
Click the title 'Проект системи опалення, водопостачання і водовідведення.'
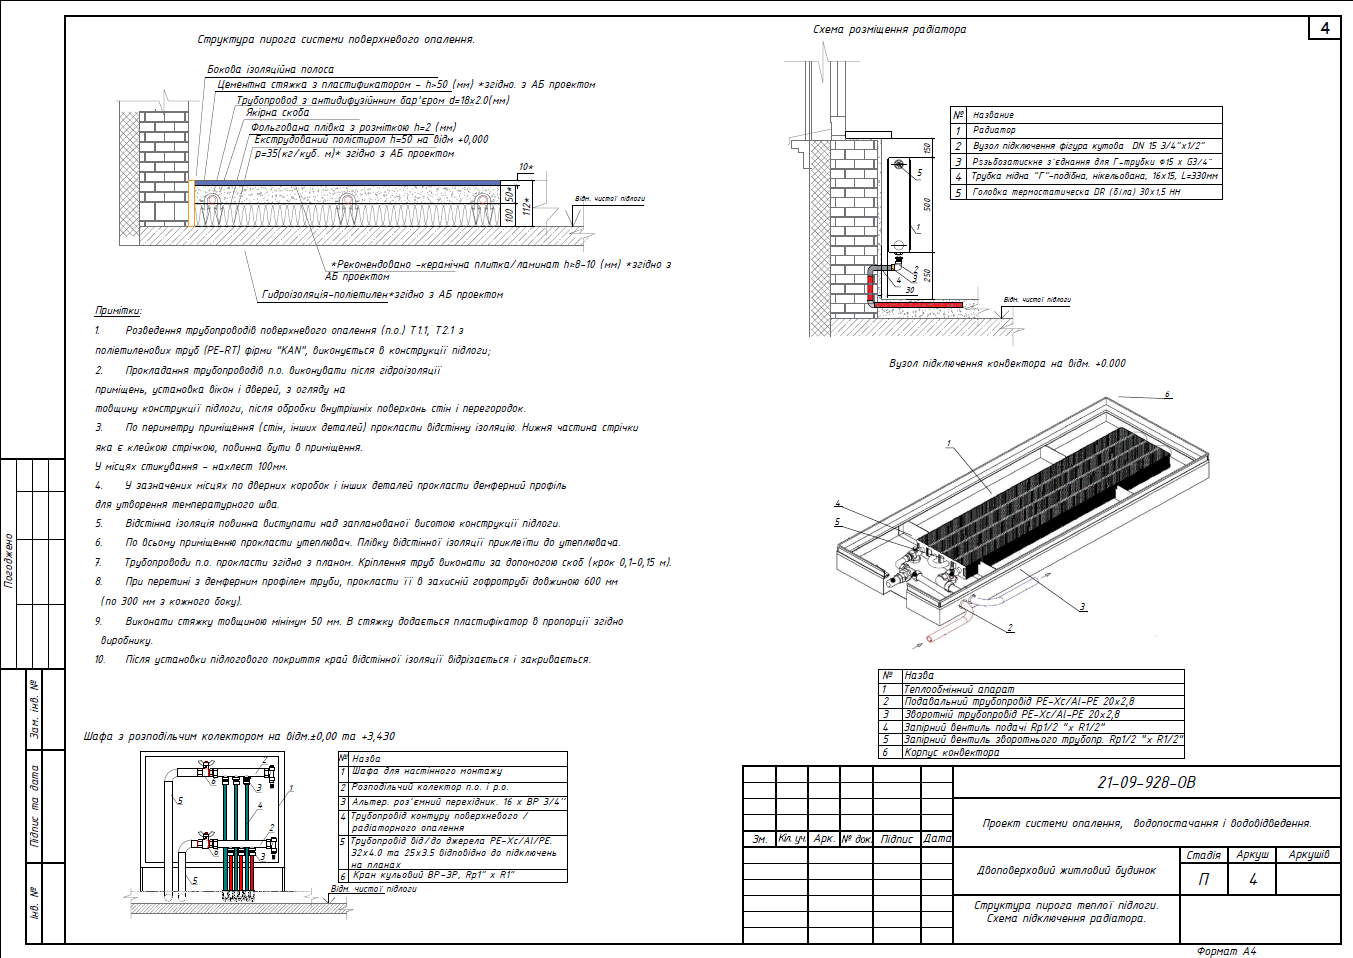[x=1147, y=823]
